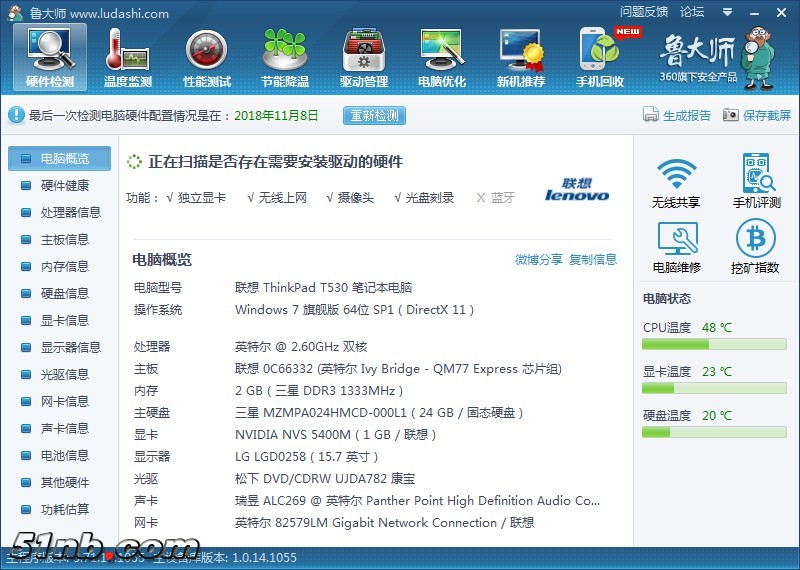Click the 新机推荐 new PC recommendation icon
The height and width of the screenshot is (570, 800).
[x=521, y=56]
